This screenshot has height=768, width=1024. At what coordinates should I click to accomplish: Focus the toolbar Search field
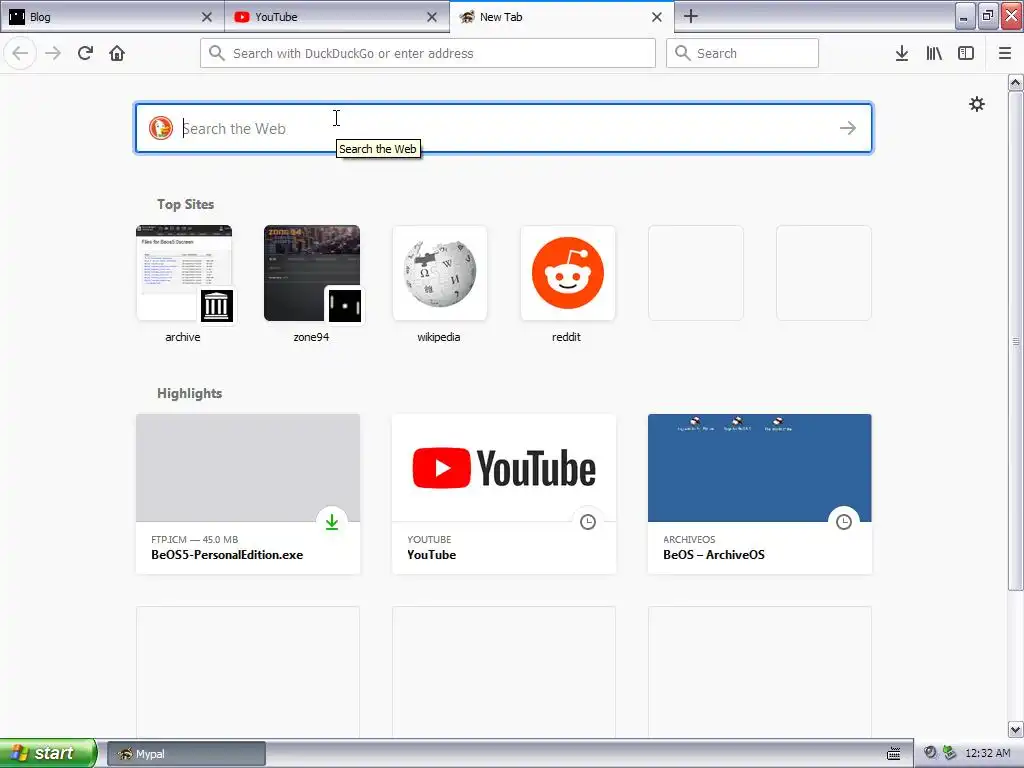742,53
